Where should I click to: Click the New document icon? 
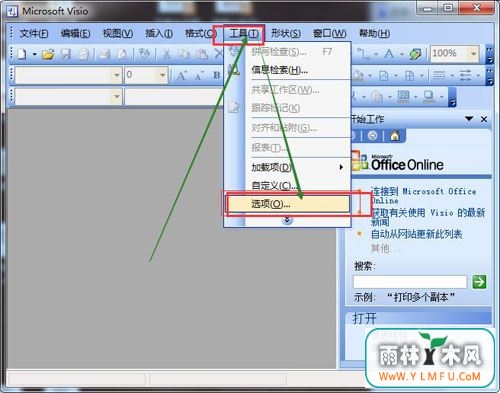coord(22,54)
